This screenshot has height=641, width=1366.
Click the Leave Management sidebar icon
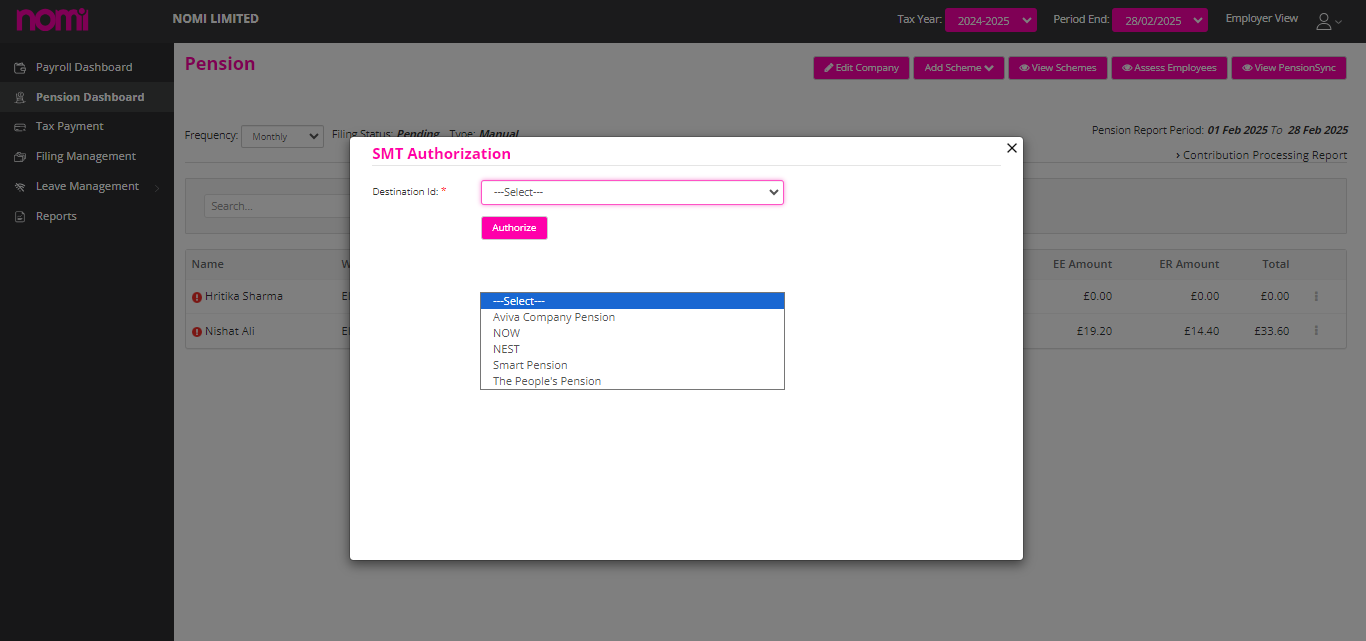coord(19,187)
